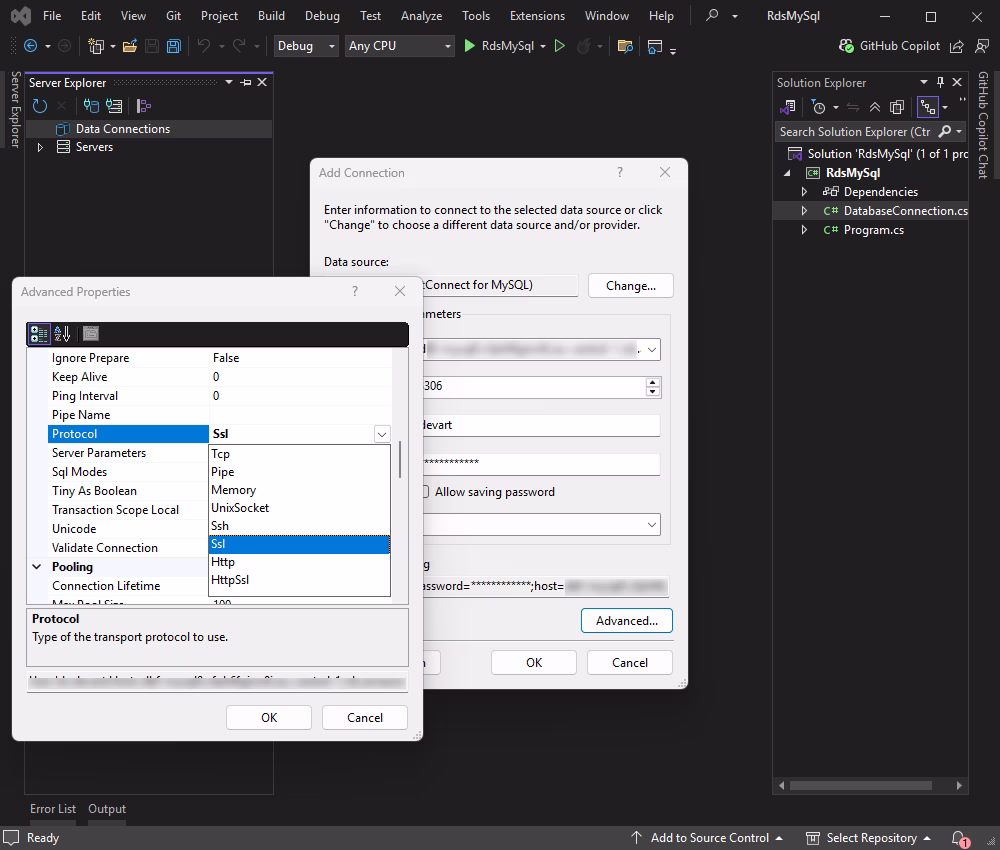Image resolution: width=1000 pixels, height=850 pixels.
Task: Open the Advanced connection settings
Action: coord(626,620)
